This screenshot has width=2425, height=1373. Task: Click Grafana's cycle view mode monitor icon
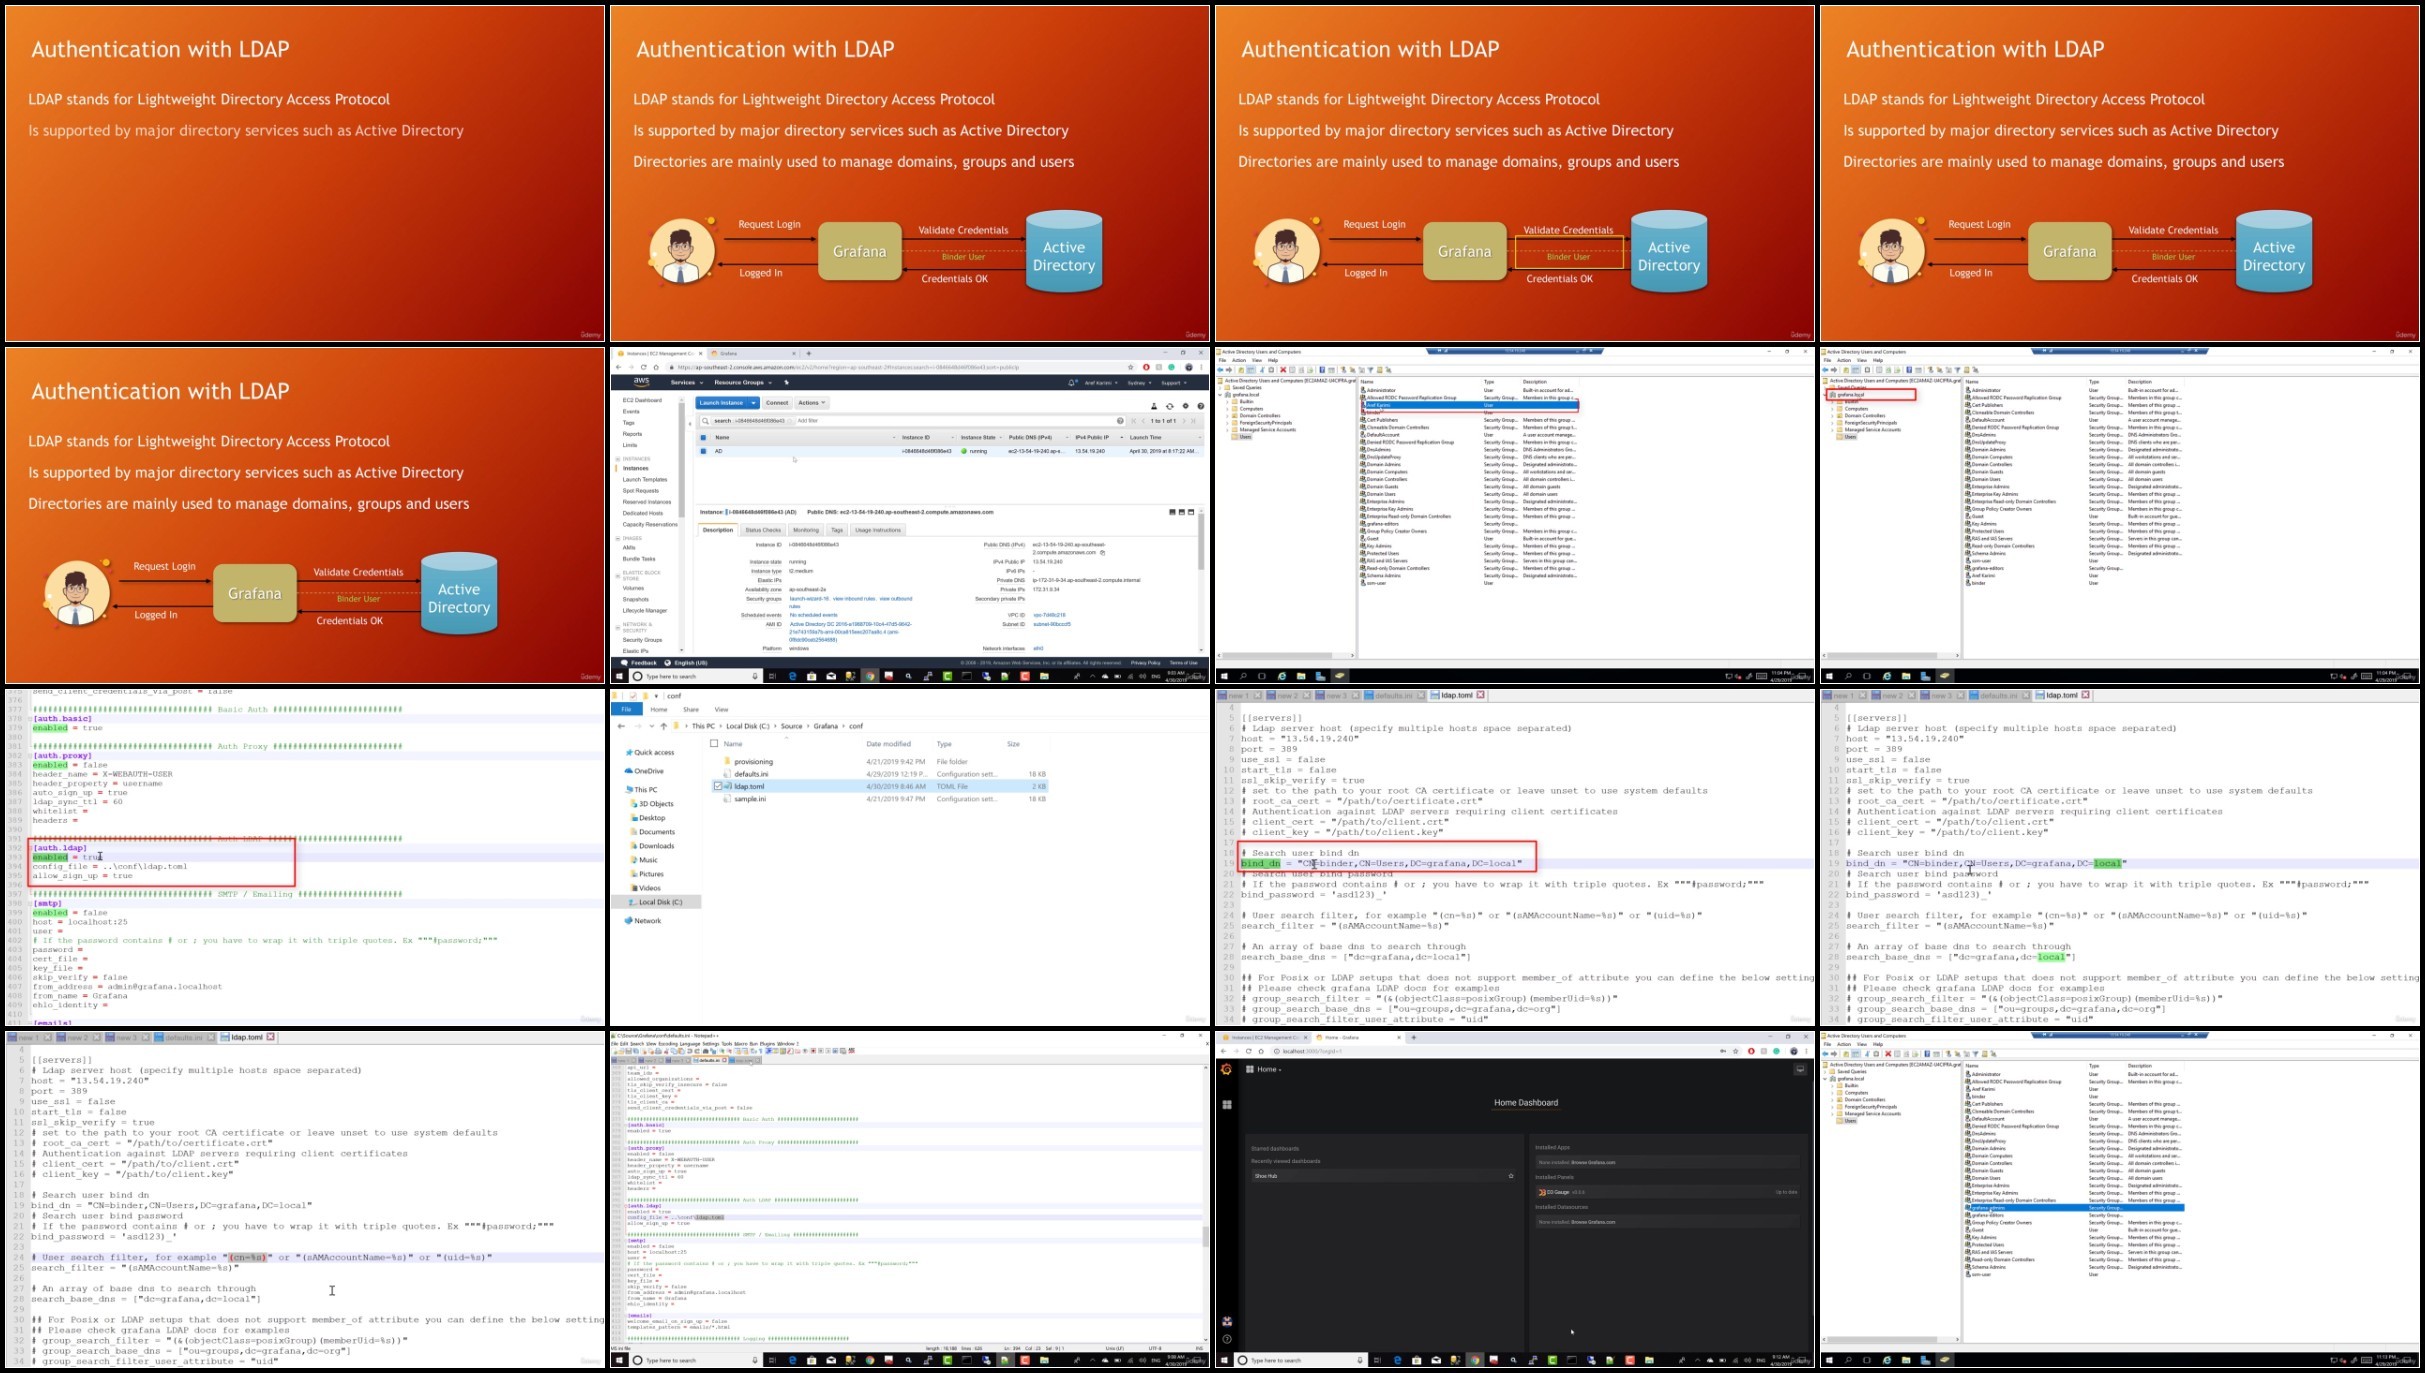(x=1799, y=1069)
